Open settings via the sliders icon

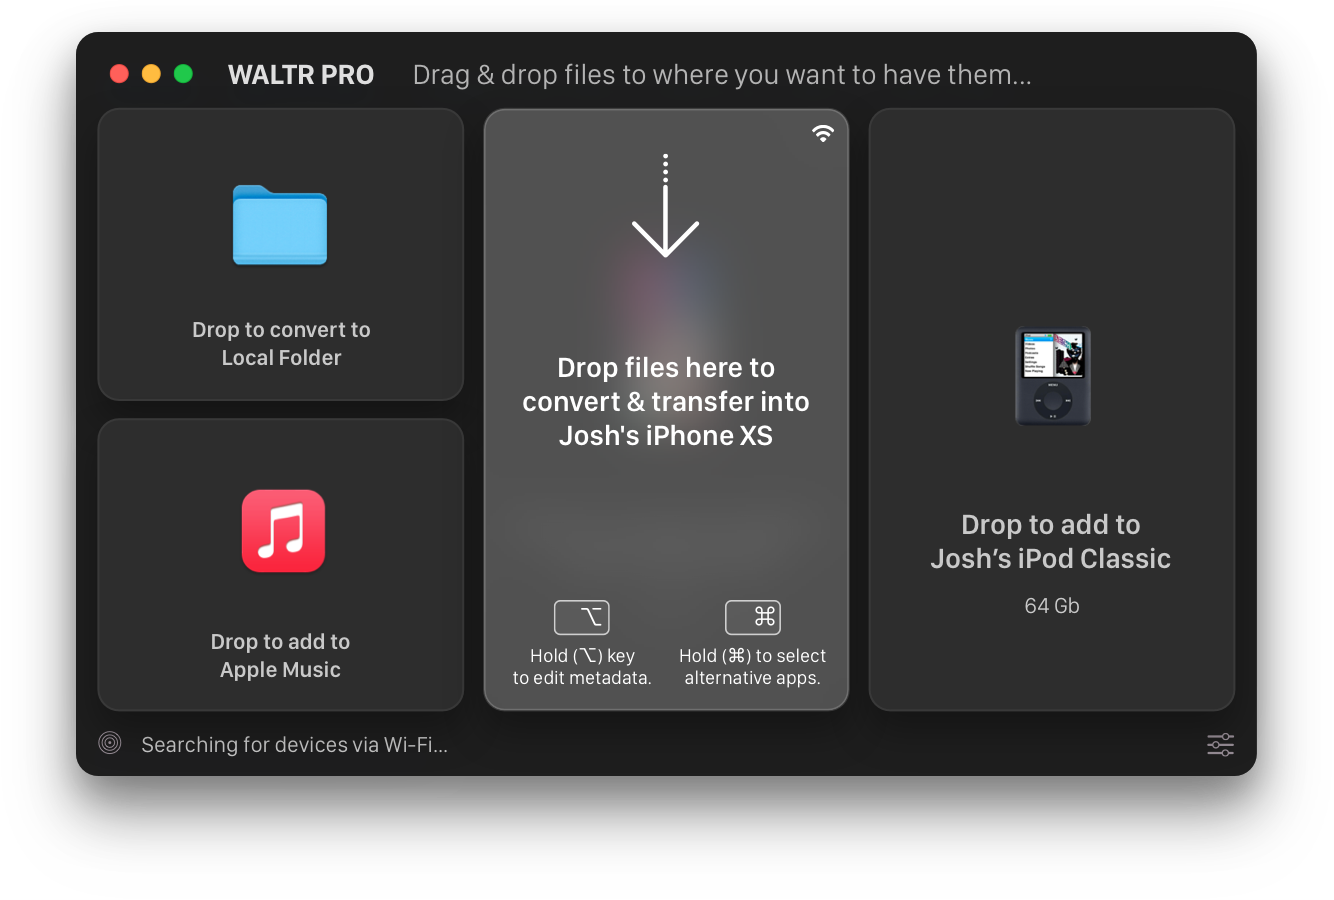1220,744
